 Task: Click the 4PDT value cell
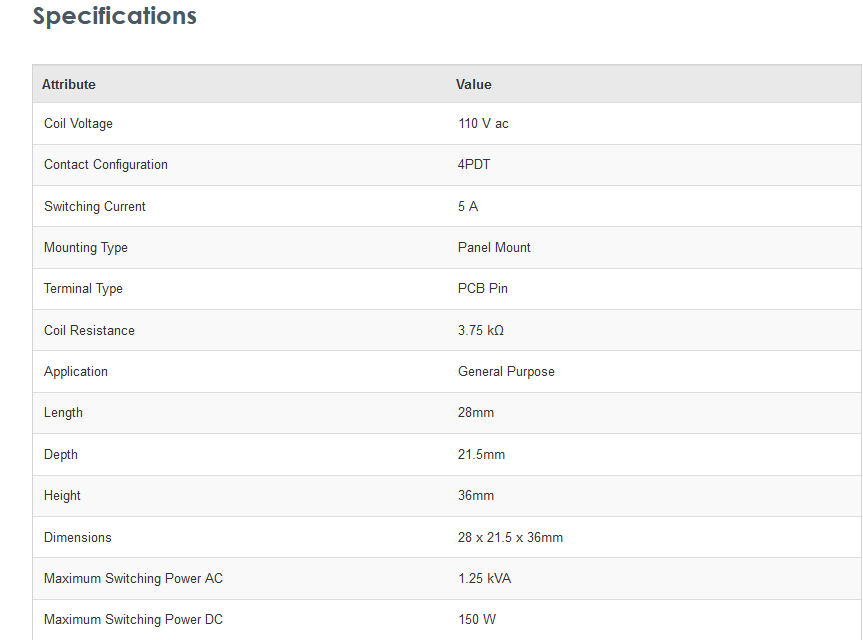click(x=474, y=165)
